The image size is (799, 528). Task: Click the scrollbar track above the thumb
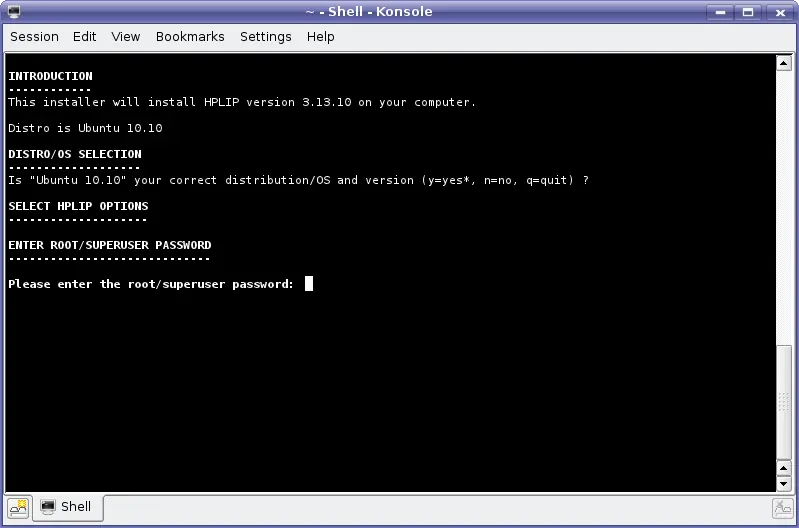[784, 208]
